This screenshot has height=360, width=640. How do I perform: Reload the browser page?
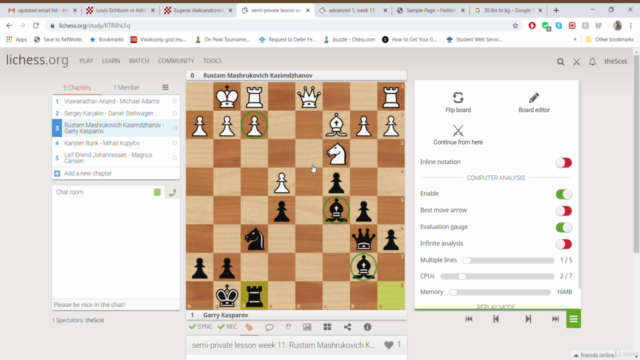(36, 26)
